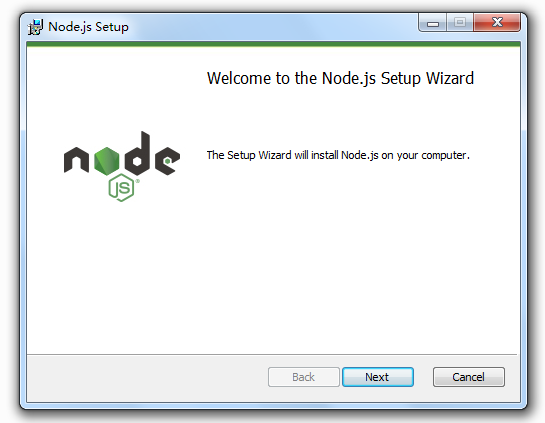Click the dark letter n of the logo
This screenshot has width=545, height=423.
click(76, 160)
